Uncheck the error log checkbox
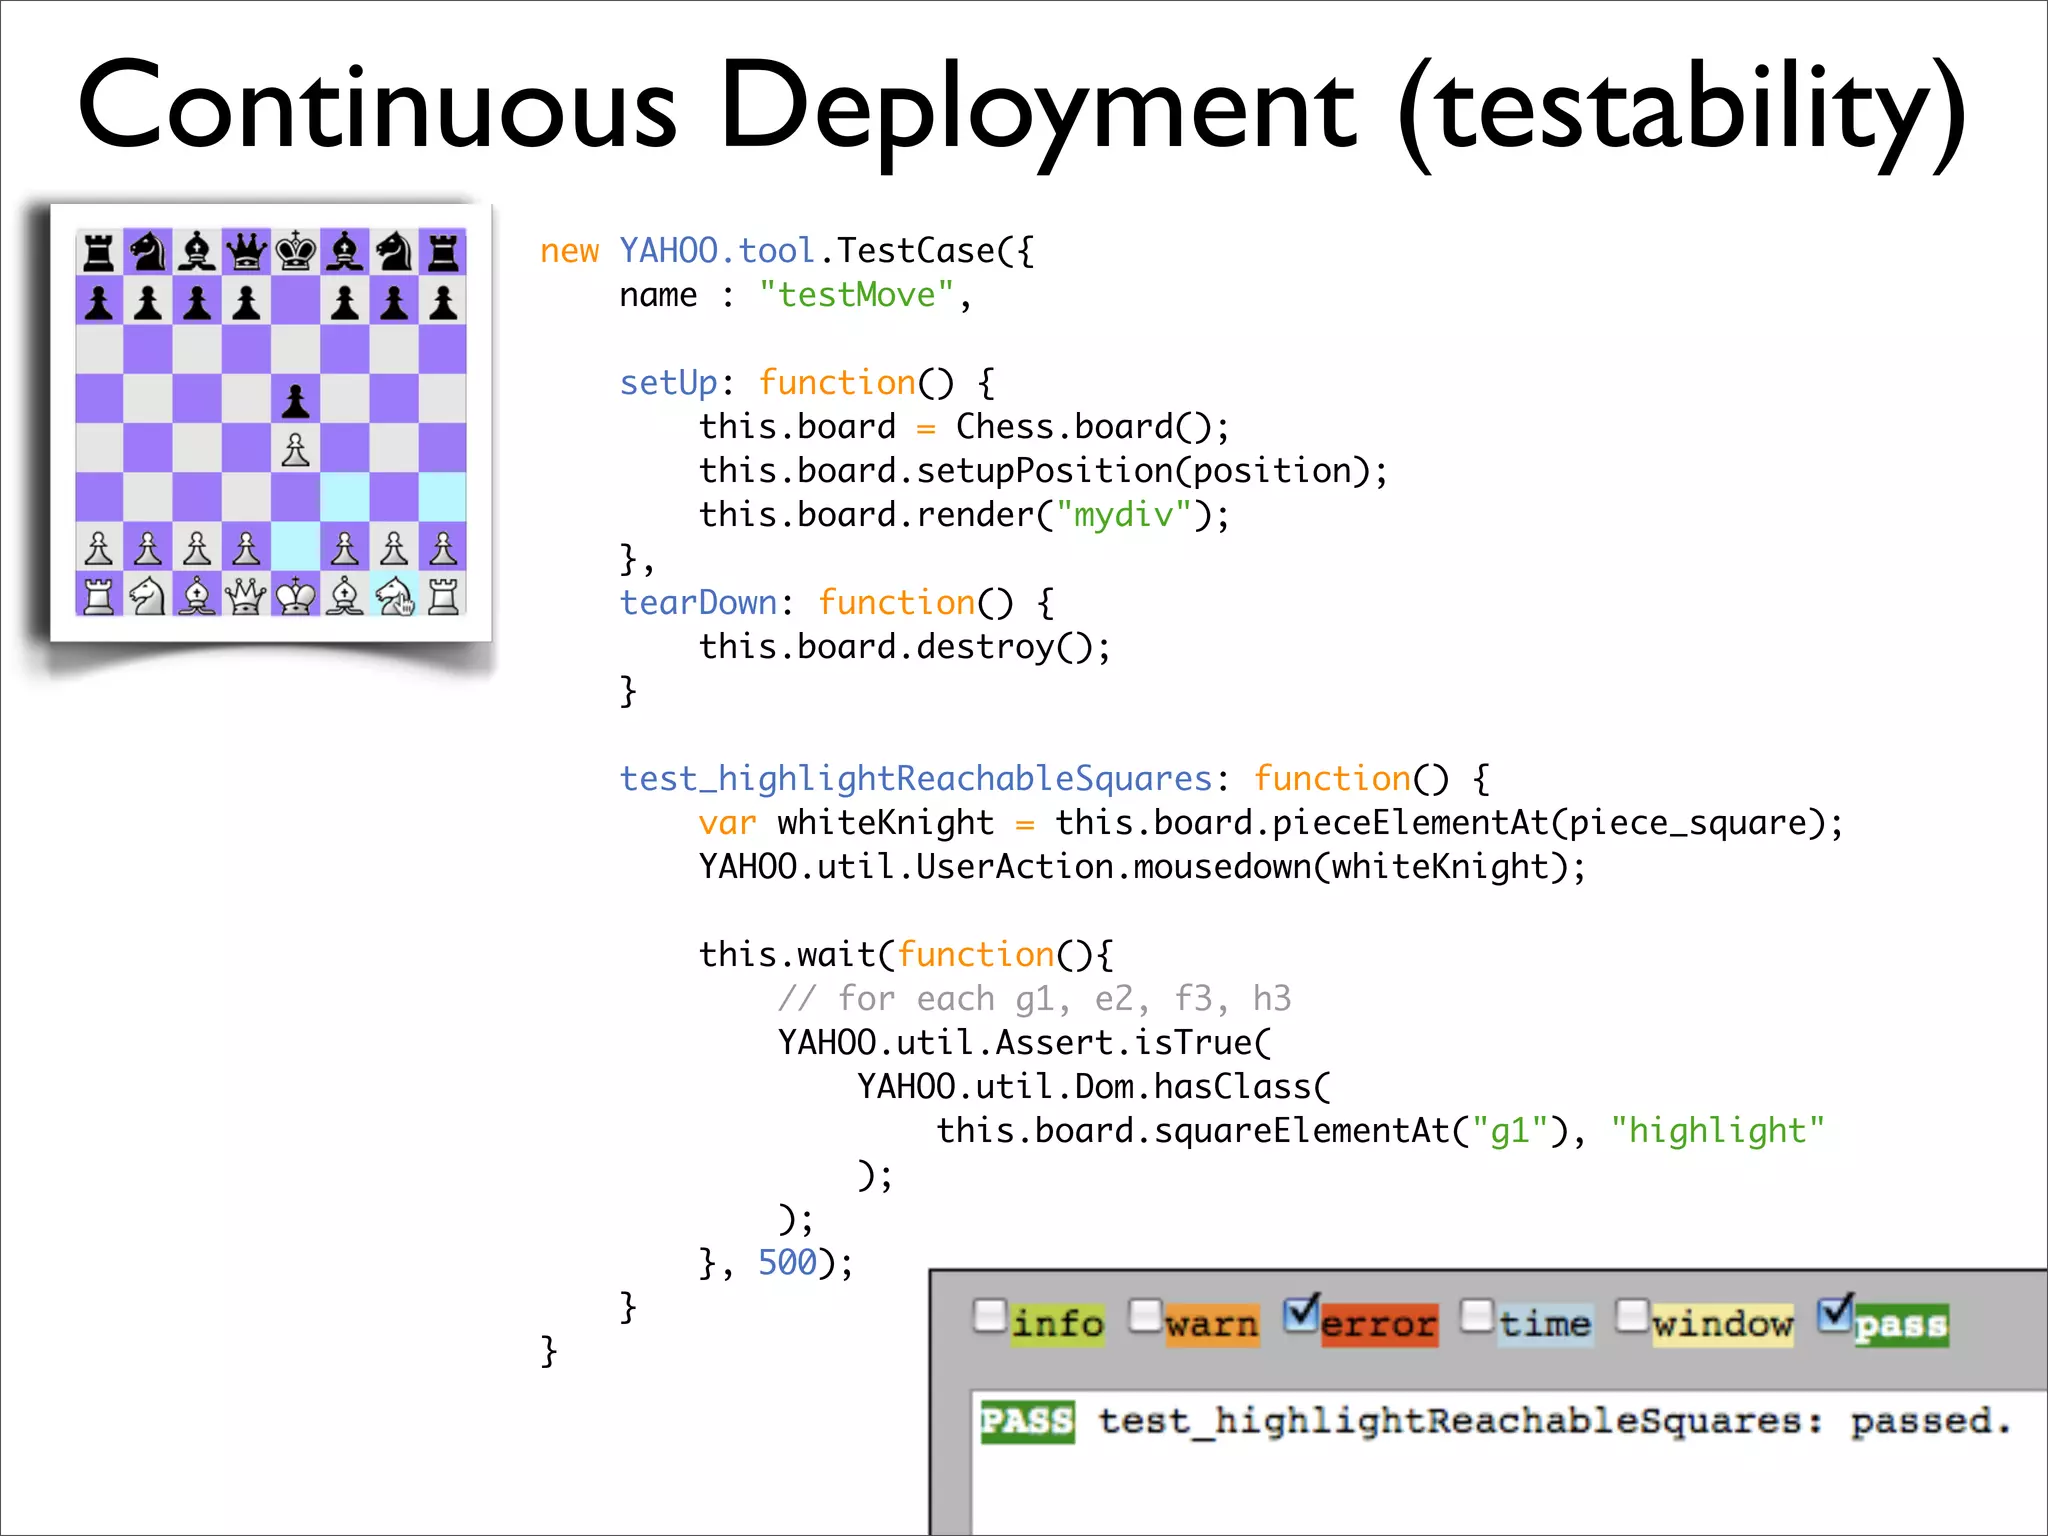This screenshot has width=2048, height=1536. 1301,1316
